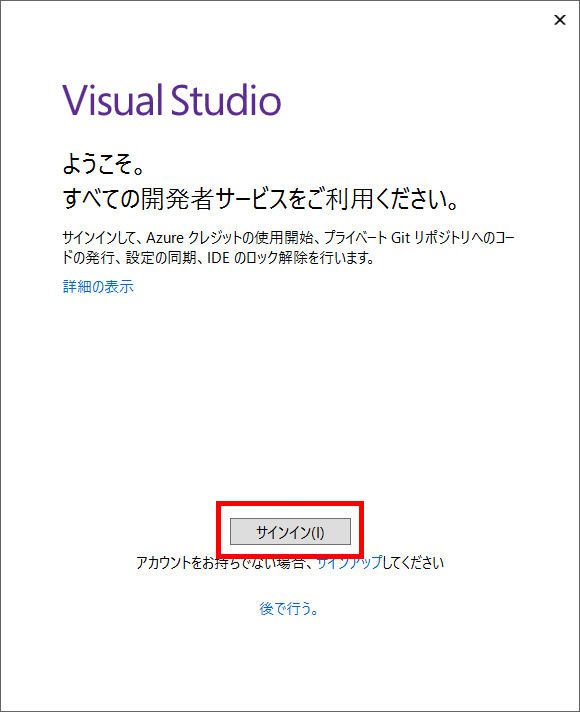Click the Visual Studio logo text

pyautogui.click(x=172, y=100)
